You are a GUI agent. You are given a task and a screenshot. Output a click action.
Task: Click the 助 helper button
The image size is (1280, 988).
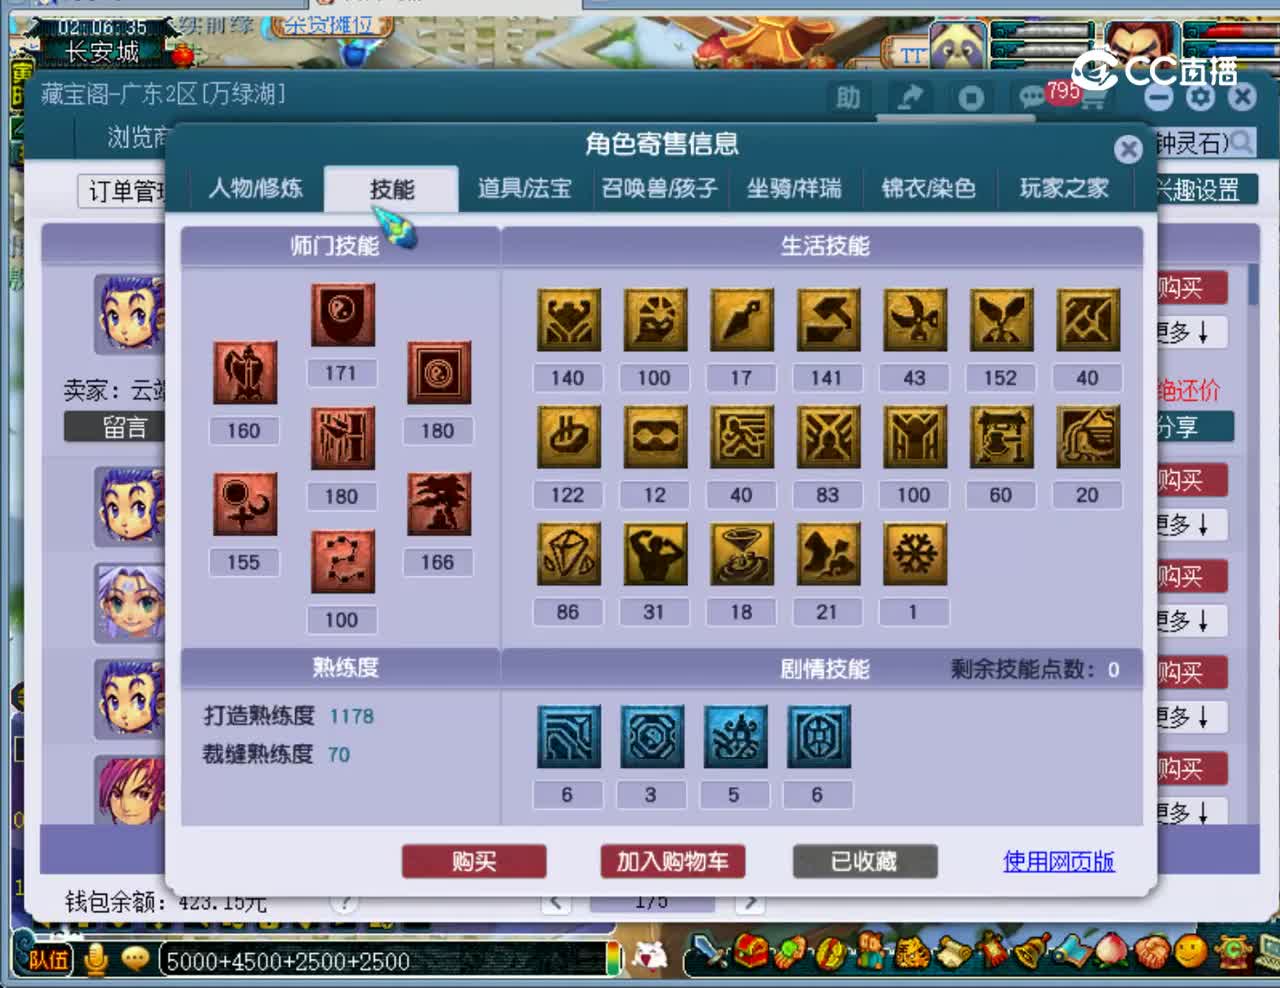848,98
